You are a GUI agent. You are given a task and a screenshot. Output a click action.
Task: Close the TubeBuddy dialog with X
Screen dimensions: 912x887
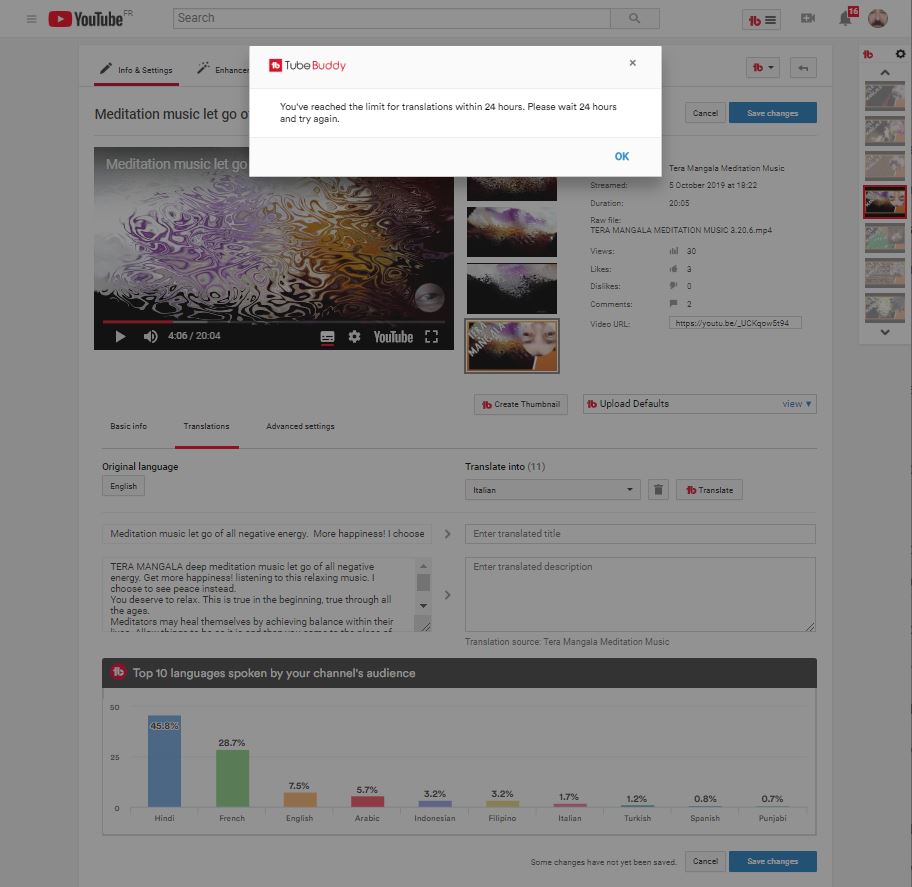[x=632, y=63]
